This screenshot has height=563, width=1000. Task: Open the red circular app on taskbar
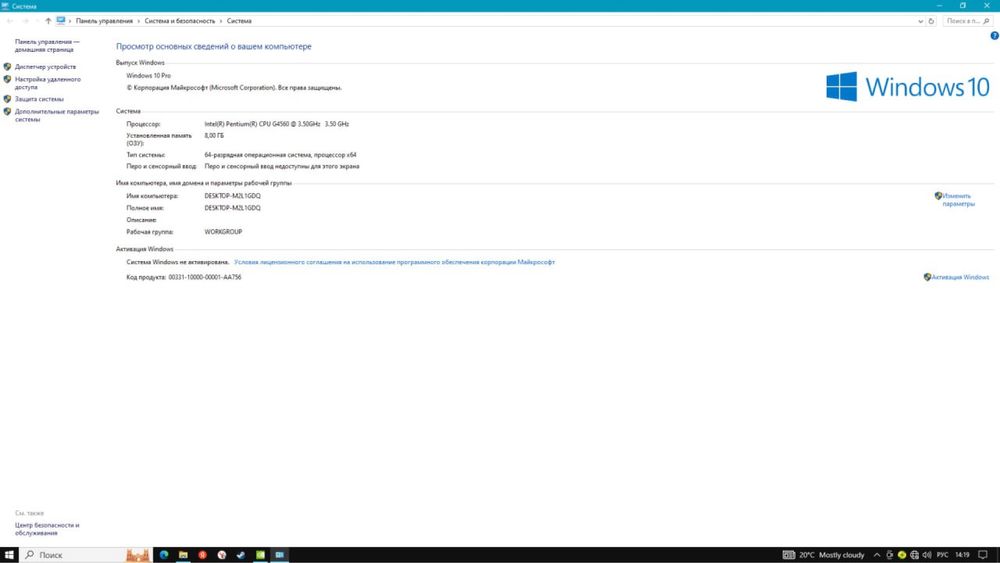point(202,555)
